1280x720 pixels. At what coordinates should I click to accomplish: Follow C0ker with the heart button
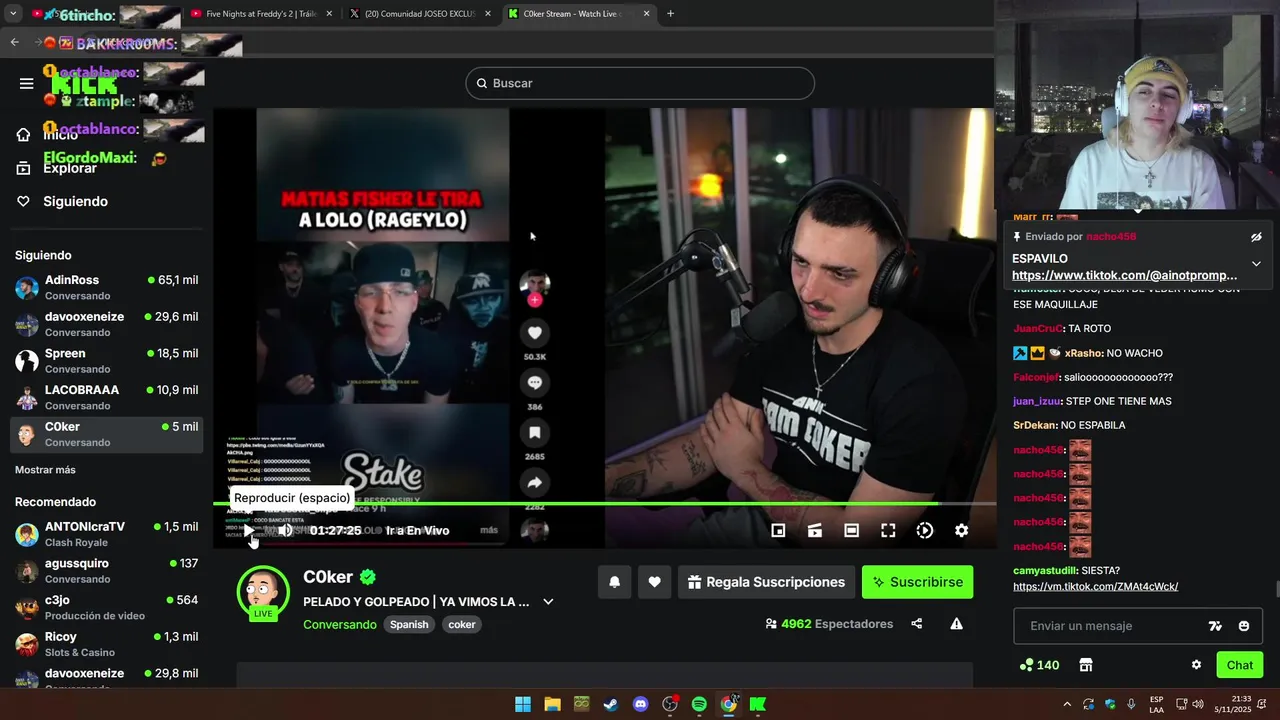[654, 582]
